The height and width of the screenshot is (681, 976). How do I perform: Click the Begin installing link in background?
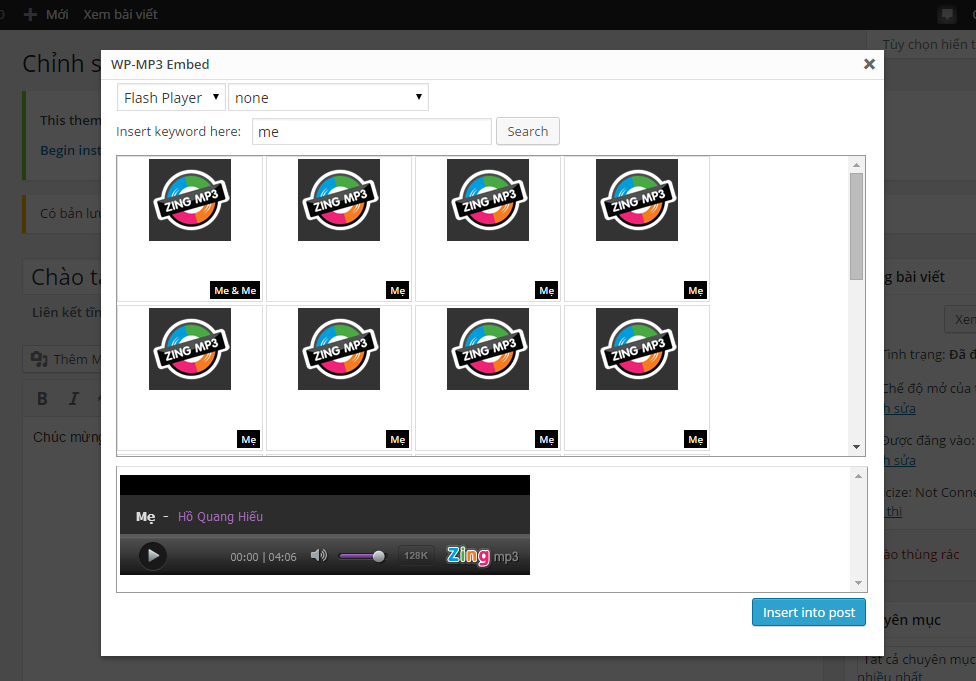[70, 151]
